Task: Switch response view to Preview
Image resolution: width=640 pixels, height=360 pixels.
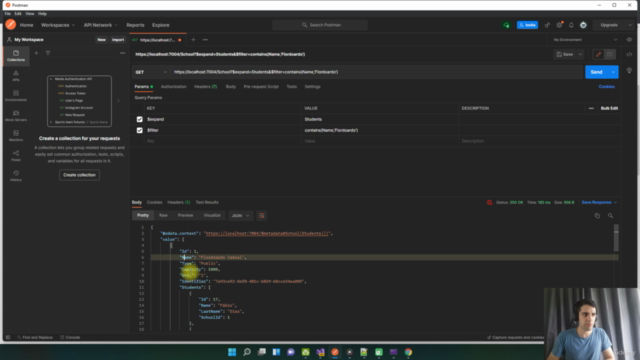Action: pyautogui.click(x=185, y=215)
